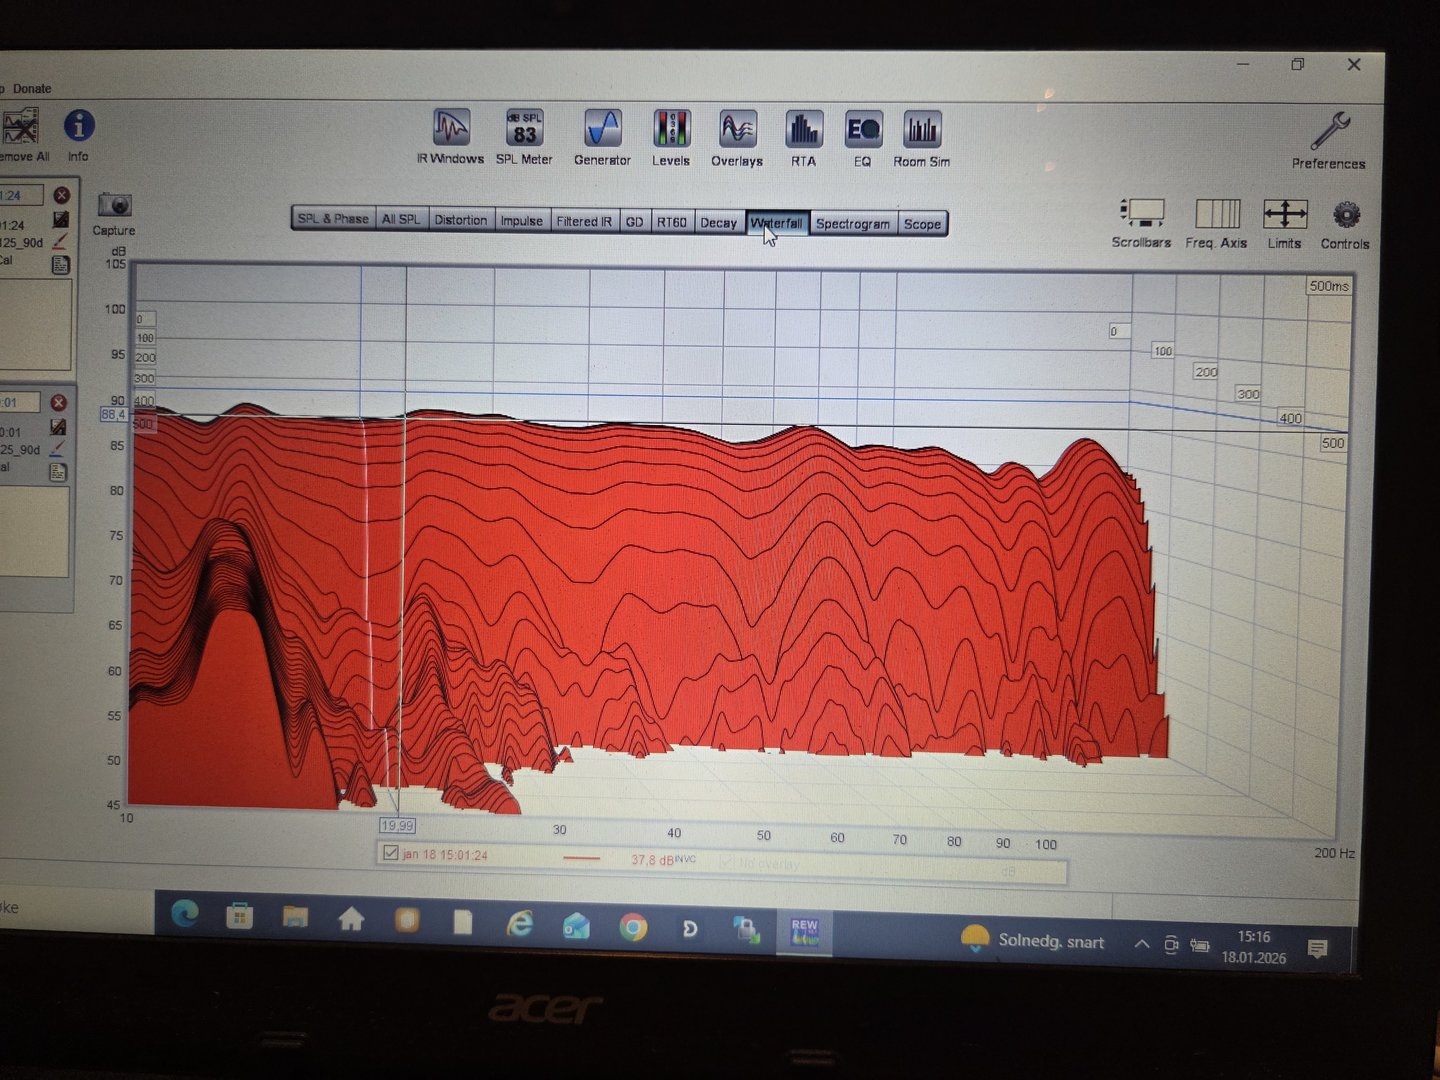1440x1080 pixels.
Task: Open notes icon of 0:01 measurement
Action: [58, 472]
